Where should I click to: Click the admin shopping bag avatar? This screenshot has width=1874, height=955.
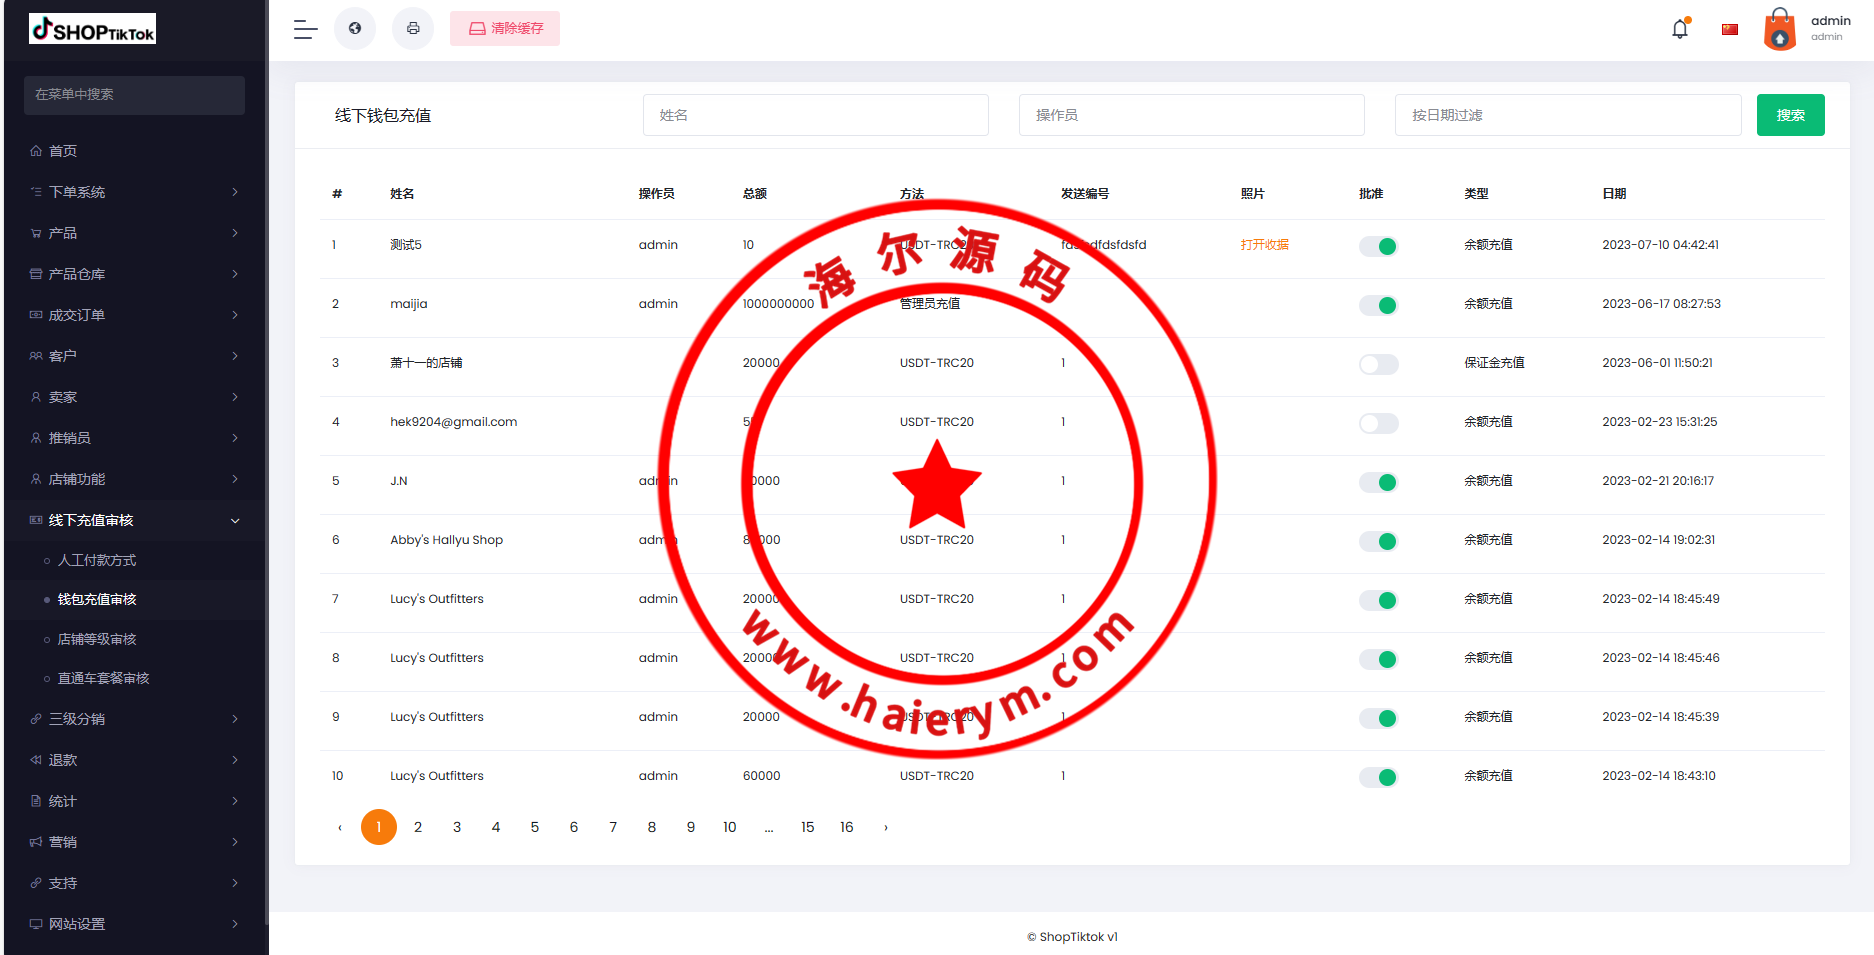tap(1780, 29)
